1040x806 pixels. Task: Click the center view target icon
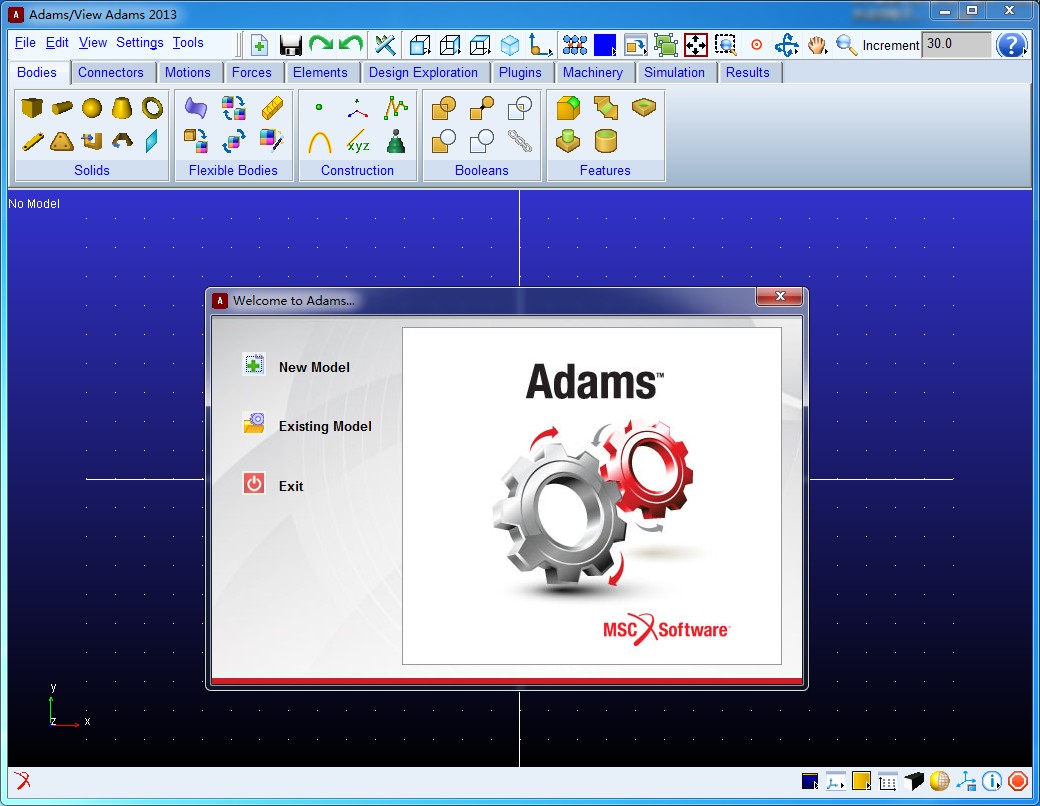click(756, 45)
